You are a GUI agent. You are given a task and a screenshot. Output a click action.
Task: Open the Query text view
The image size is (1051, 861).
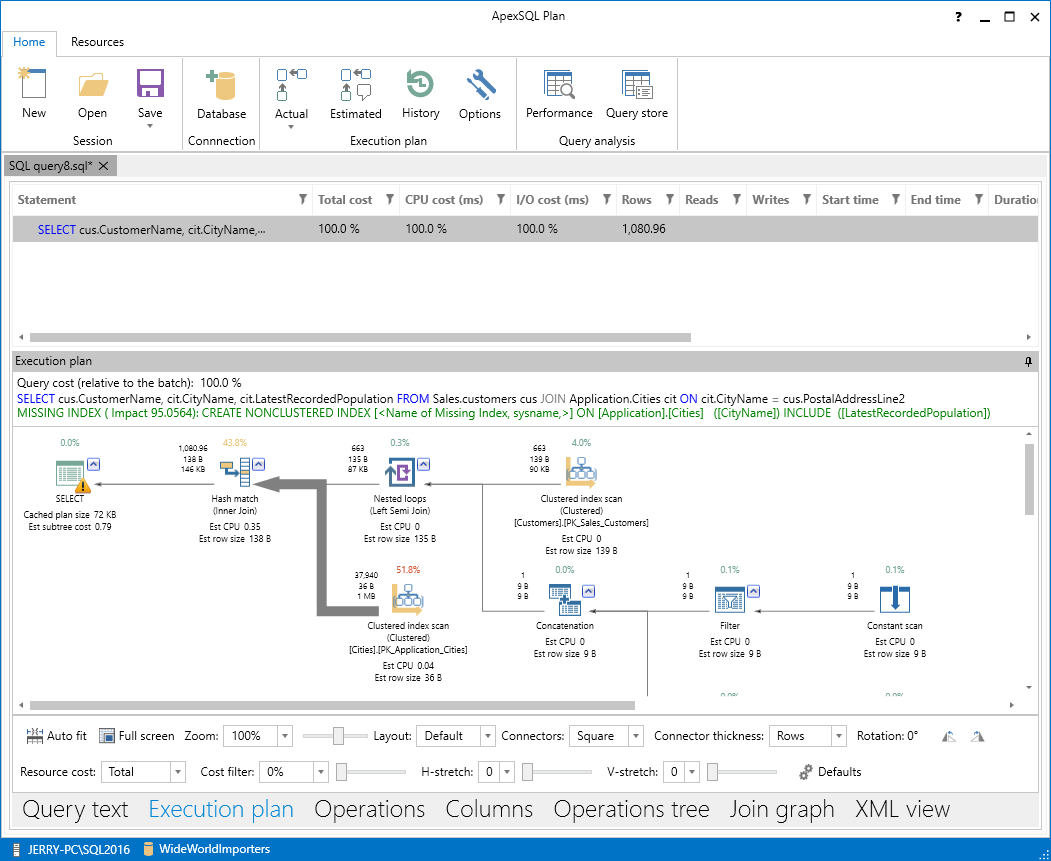pos(75,809)
